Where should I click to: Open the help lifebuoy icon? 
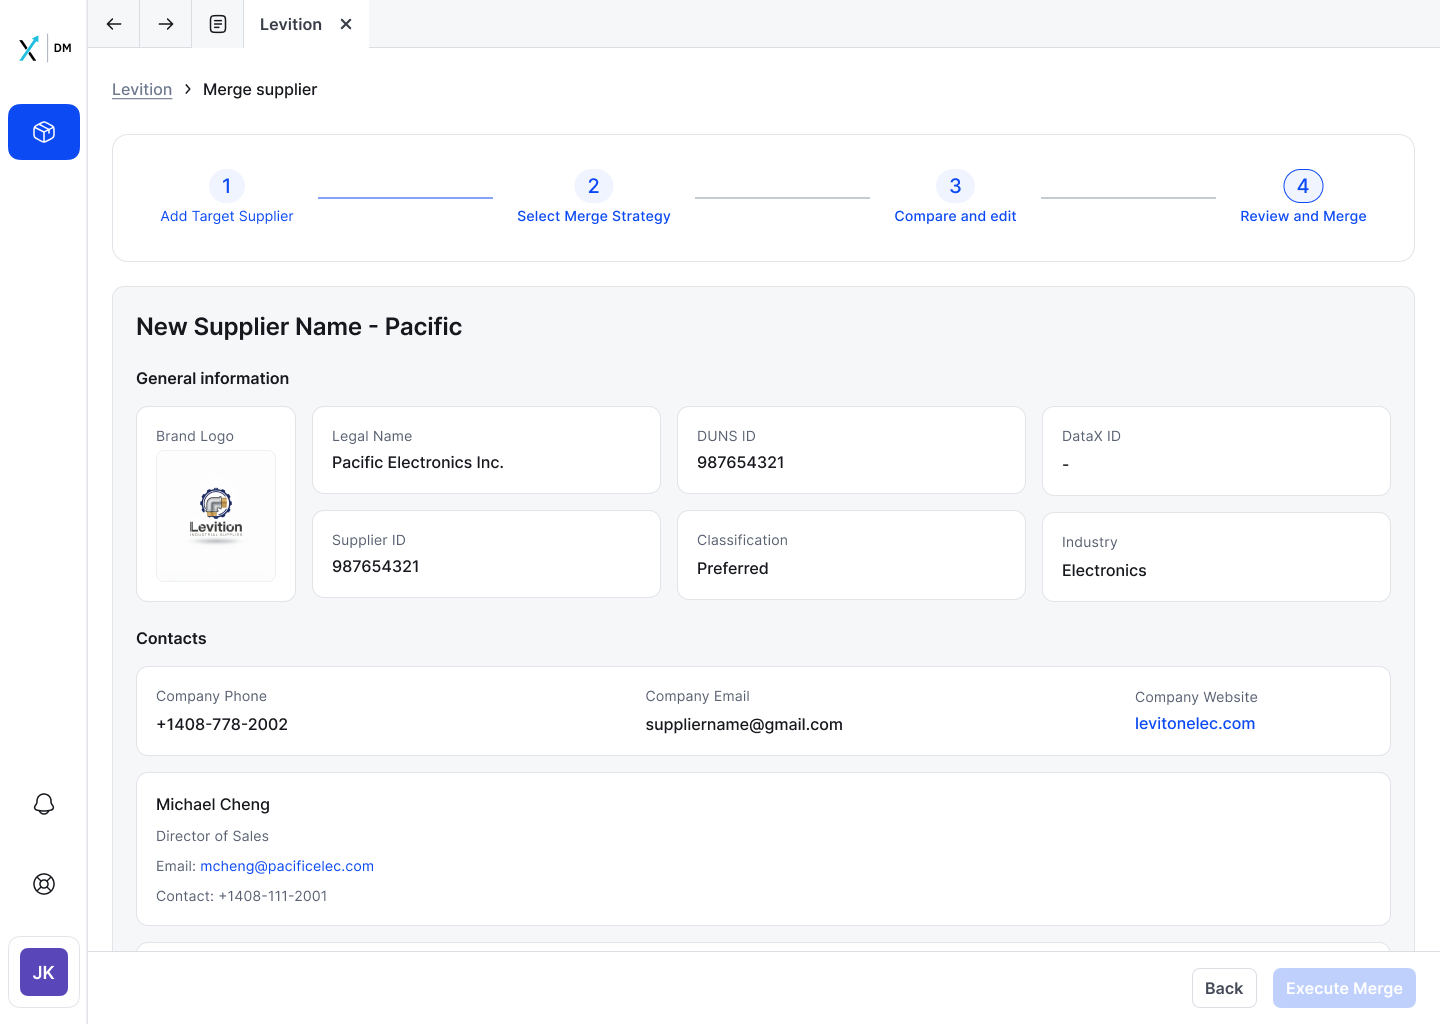click(44, 884)
